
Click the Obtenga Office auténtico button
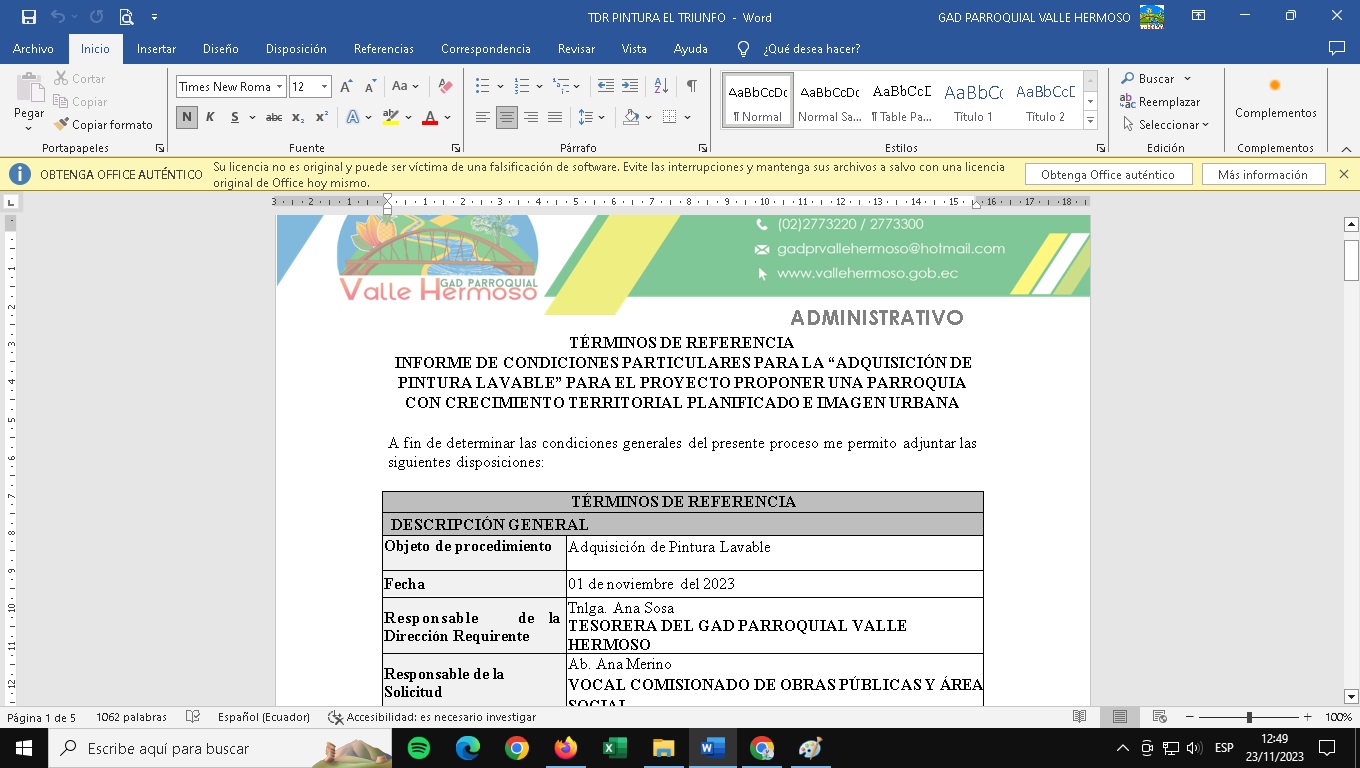pyautogui.click(x=1108, y=175)
